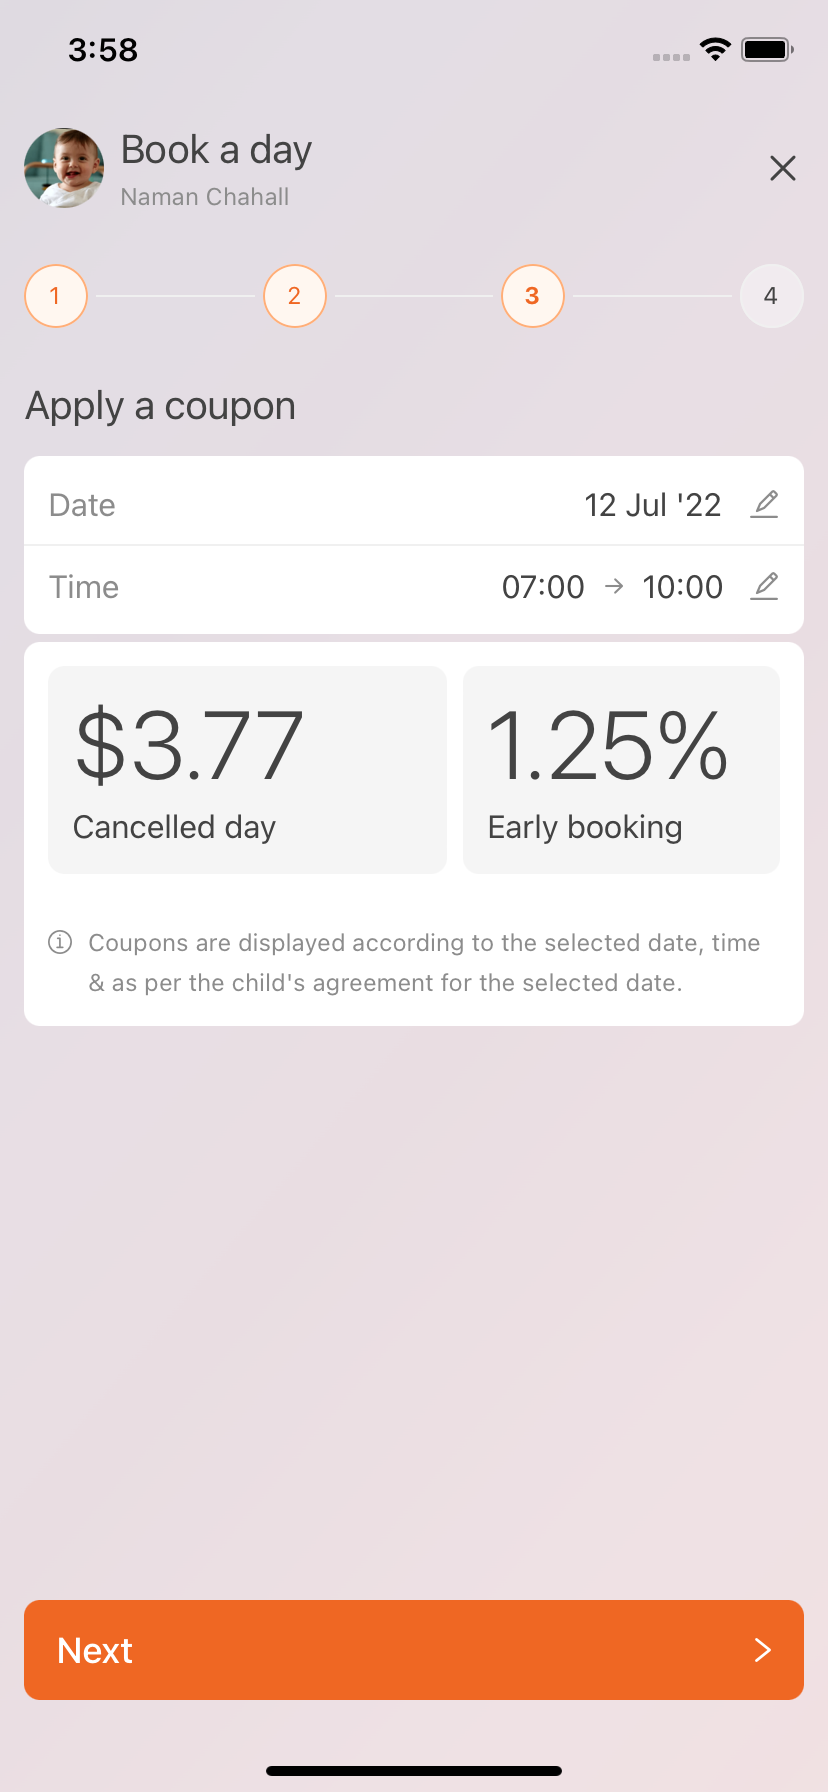Image resolution: width=828 pixels, height=1792 pixels.
Task: Tap the battery status icon
Action: pyautogui.click(x=767, y=49)
